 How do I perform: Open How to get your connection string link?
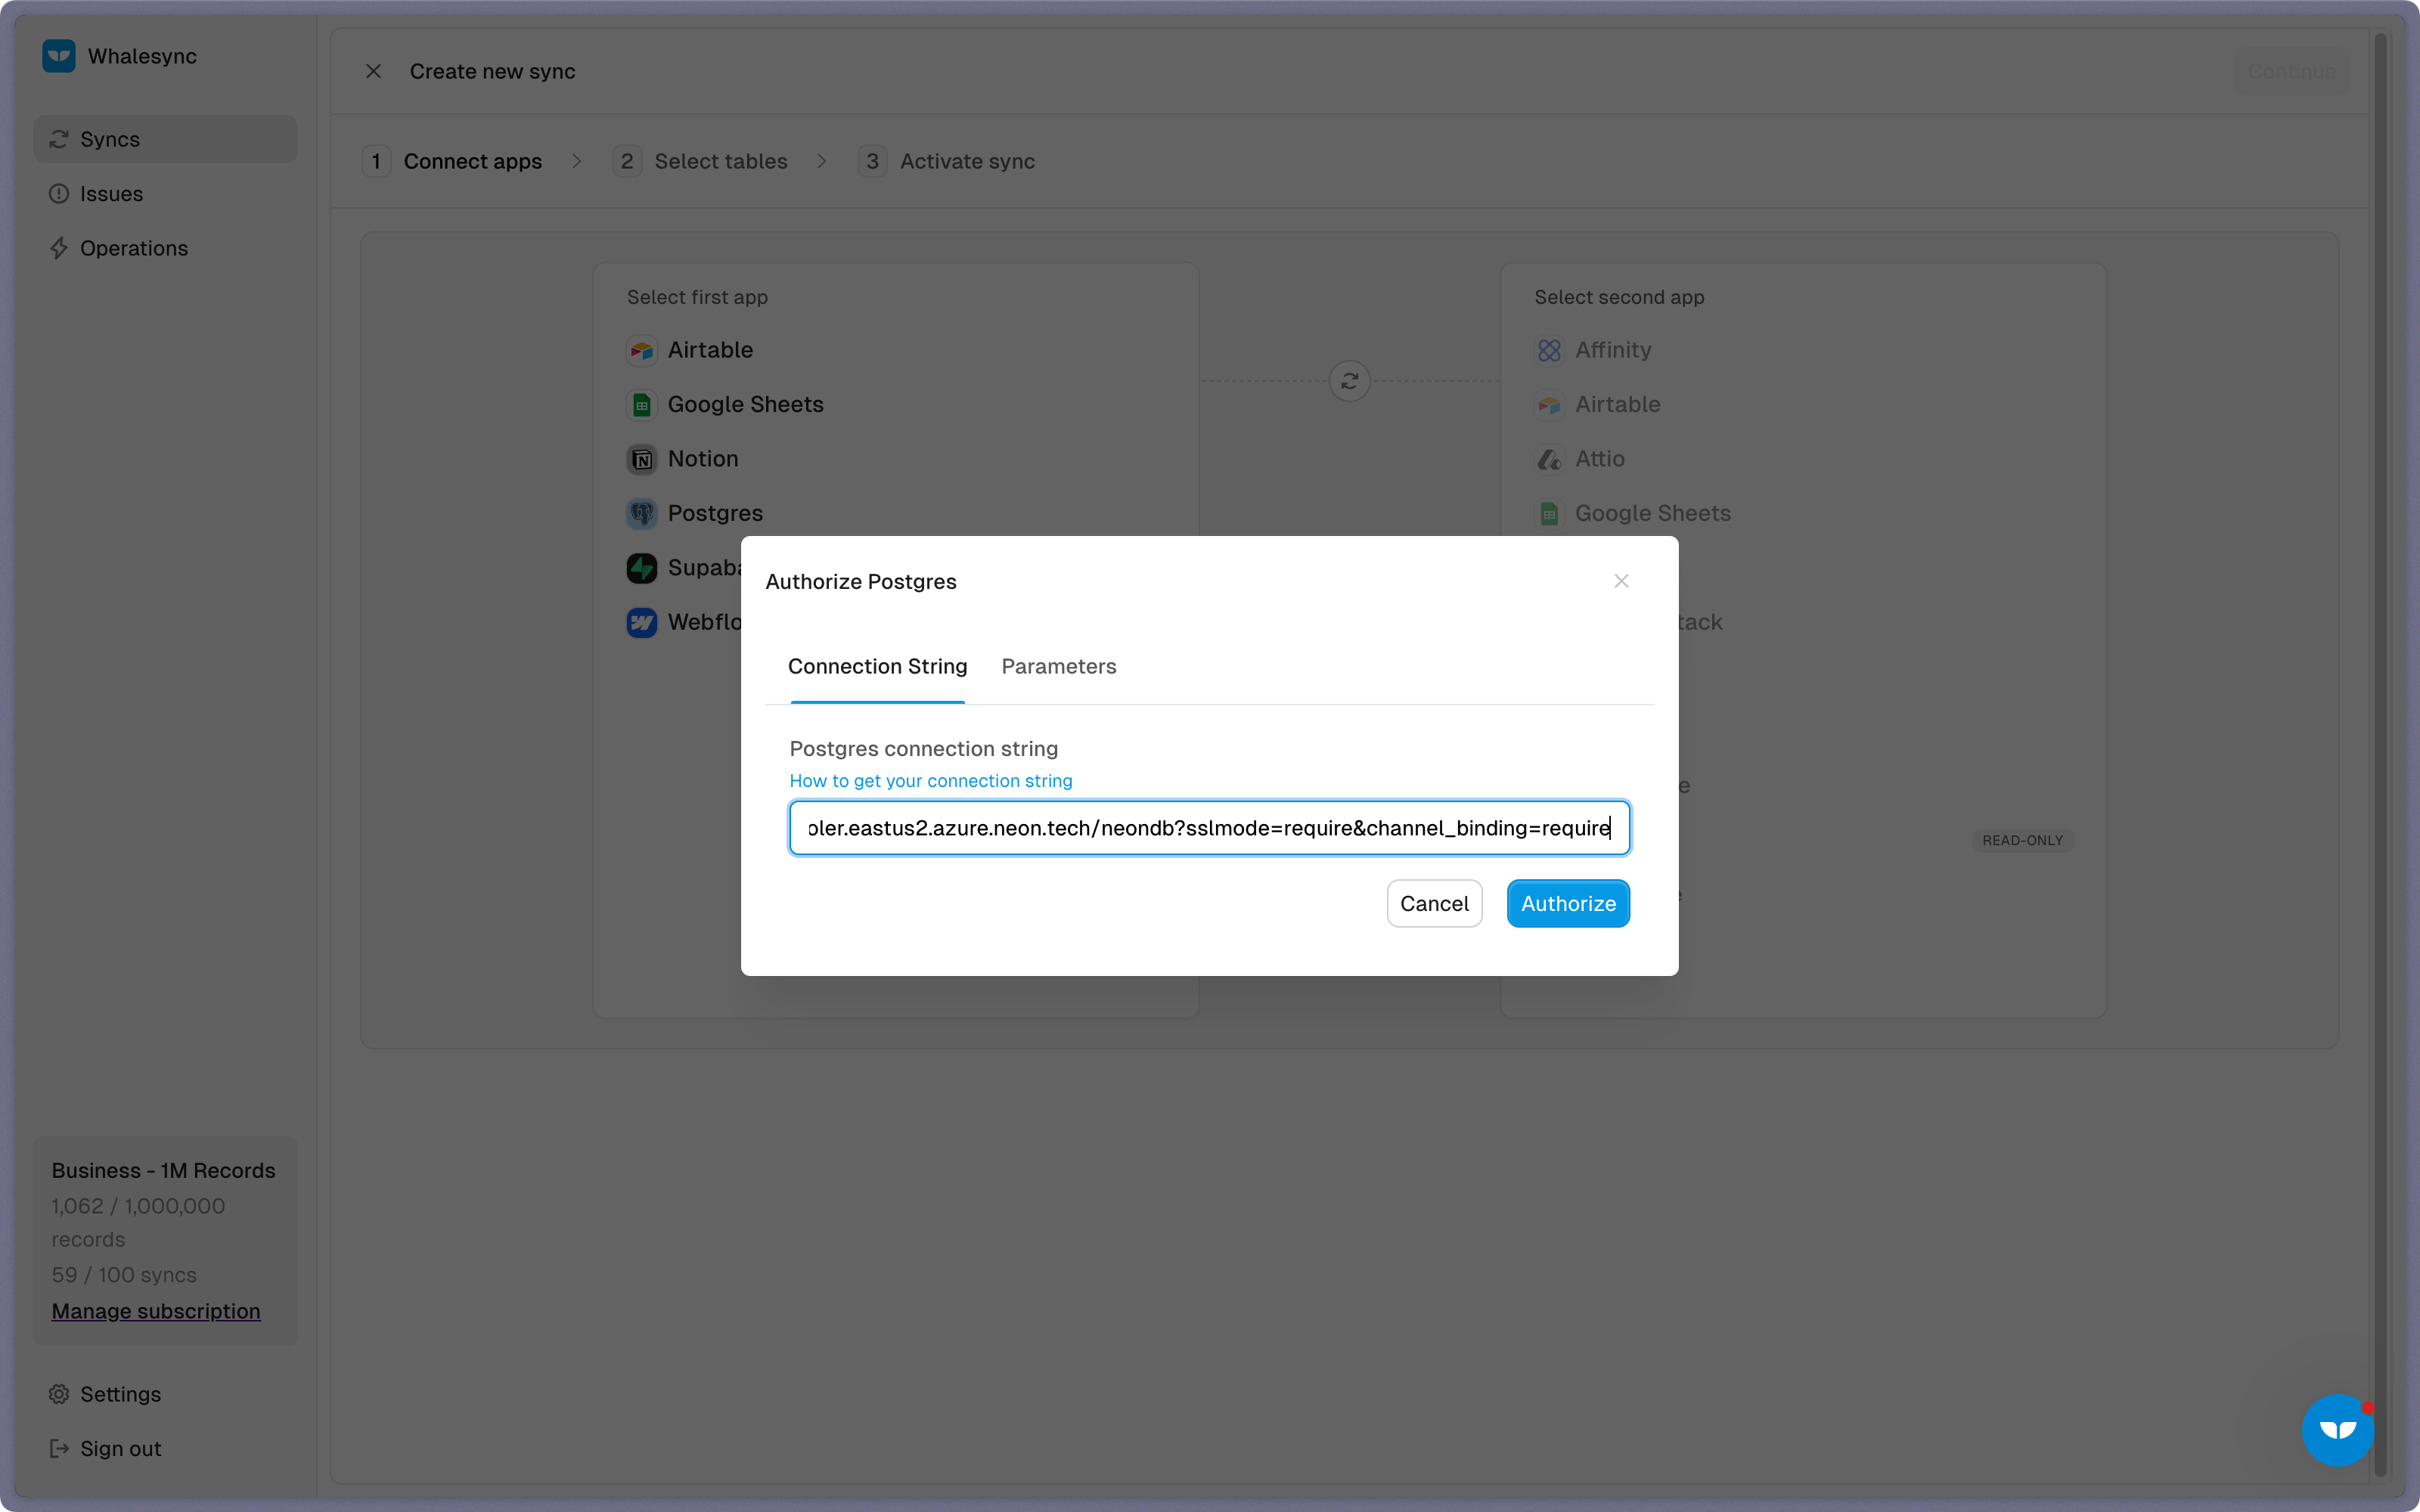pos(930,781)
